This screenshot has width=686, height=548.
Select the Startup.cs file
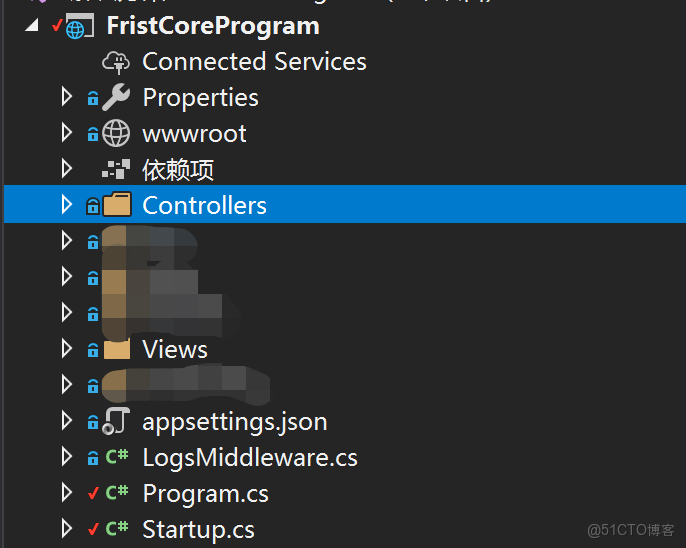pos(198,530)
